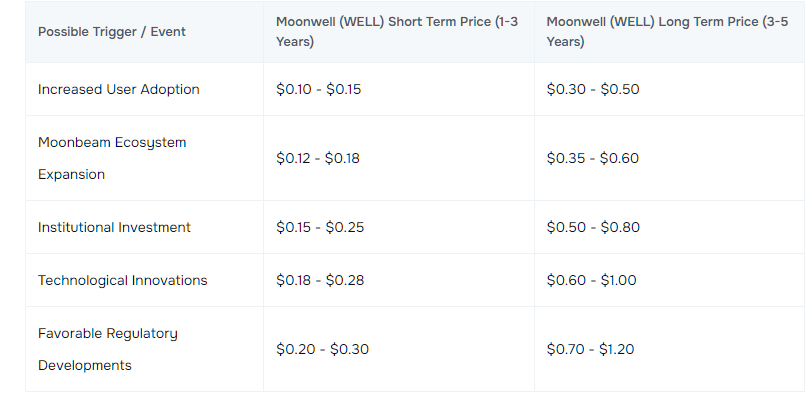Image resolution: width=812 pixels, height=403 pixels.
Task: Click the '$0.20 - $0.30' price range
Action: 322,349
